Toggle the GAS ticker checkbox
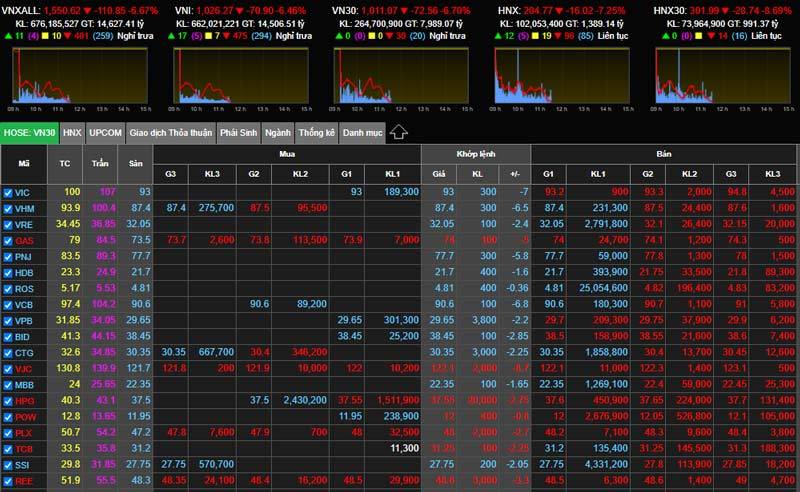 [8, 240]
